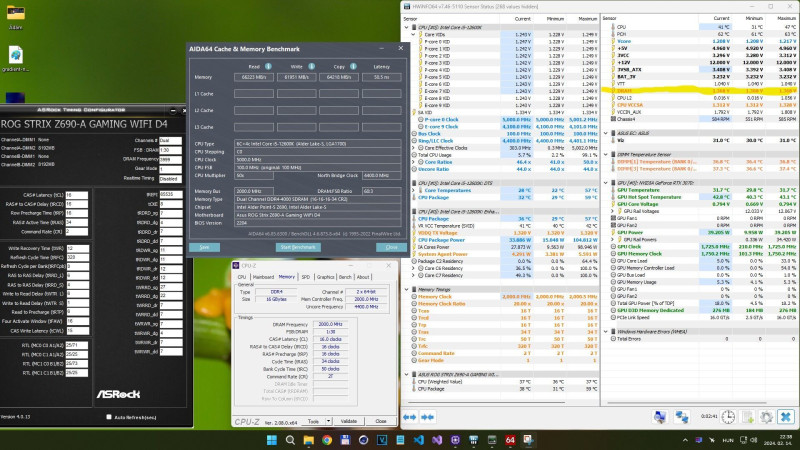Select the P-core 0 Clock row in HWiNFO

pyautogui.click(x=505, y=119)
